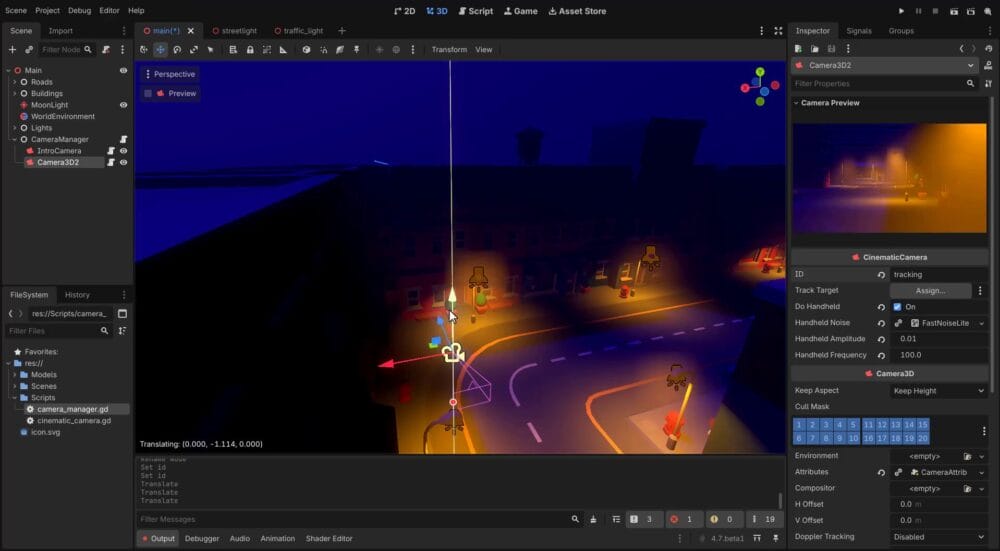Select the Rotate mode tool in viewport toolbar
The height and width of the screenshot is (551, 1000).
click(177, 50)
